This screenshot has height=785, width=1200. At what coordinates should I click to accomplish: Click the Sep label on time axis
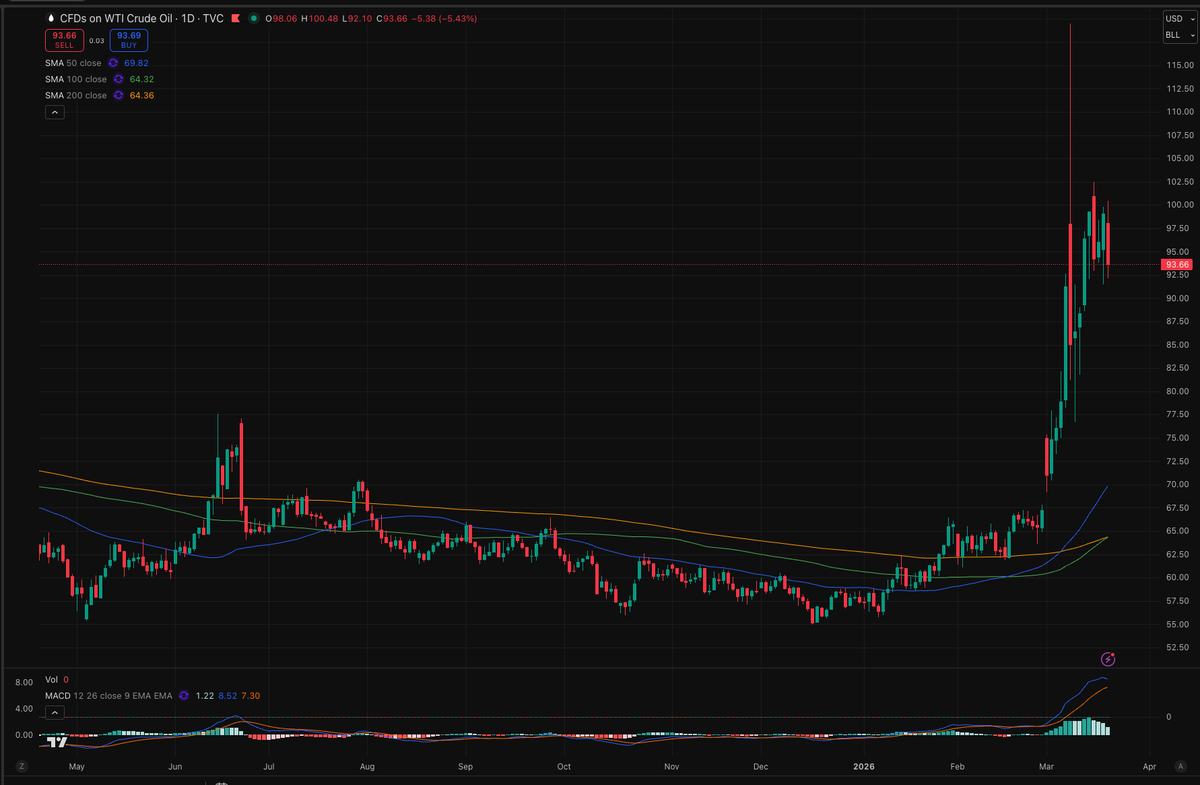[x=465, y=767]
